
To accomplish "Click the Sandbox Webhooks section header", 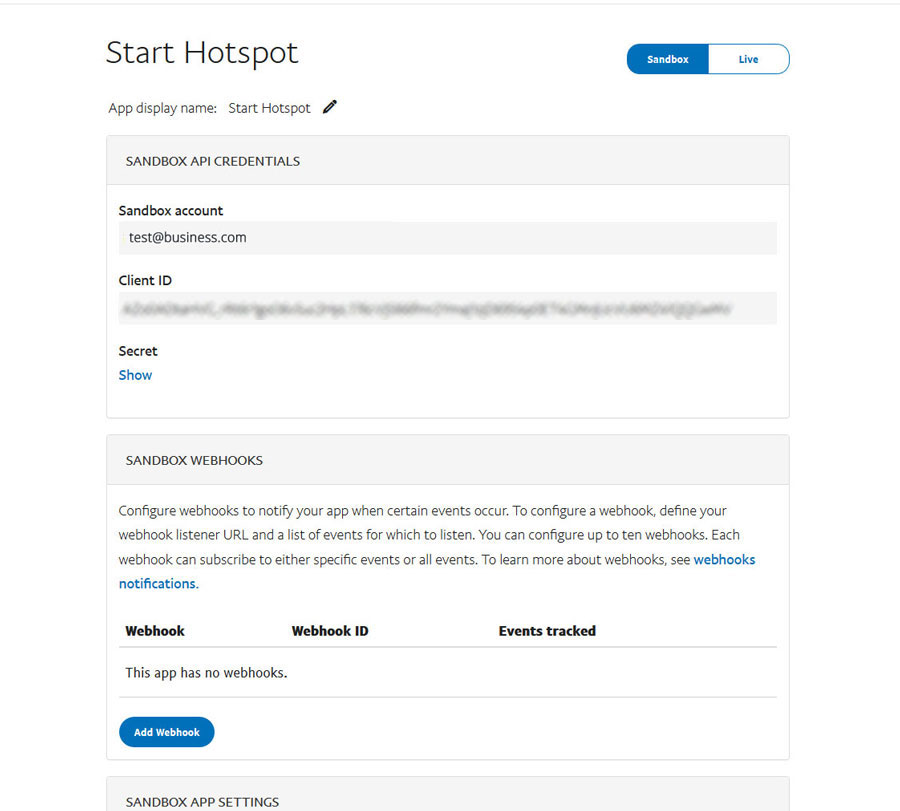I will 194,461.
